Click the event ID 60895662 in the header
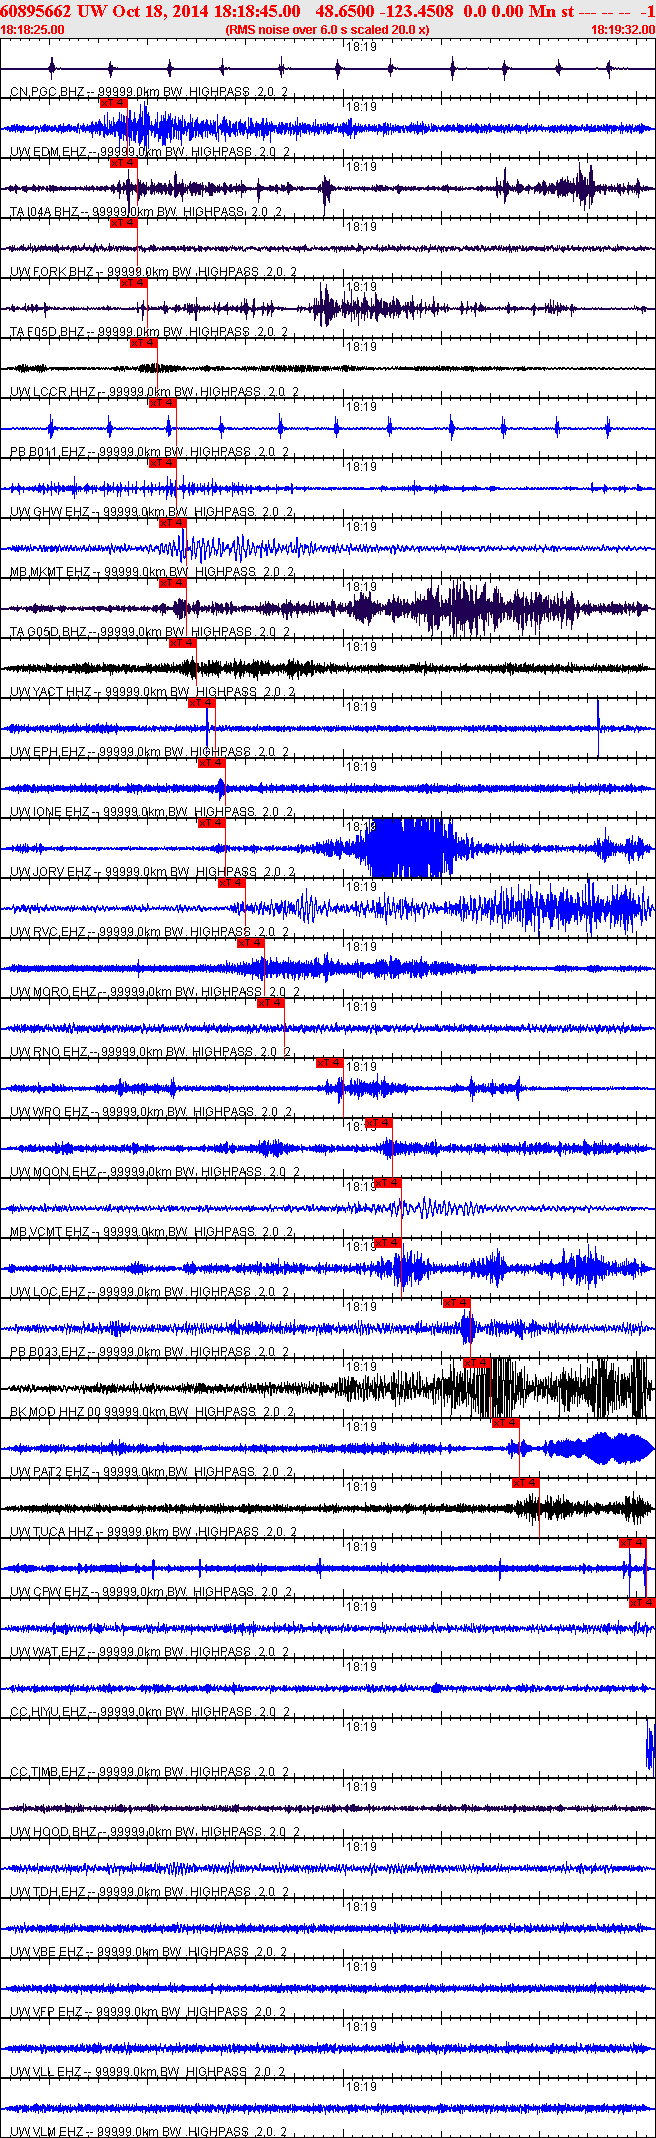The height and width of the screenshot is (2138, 656). coord(37,11)
